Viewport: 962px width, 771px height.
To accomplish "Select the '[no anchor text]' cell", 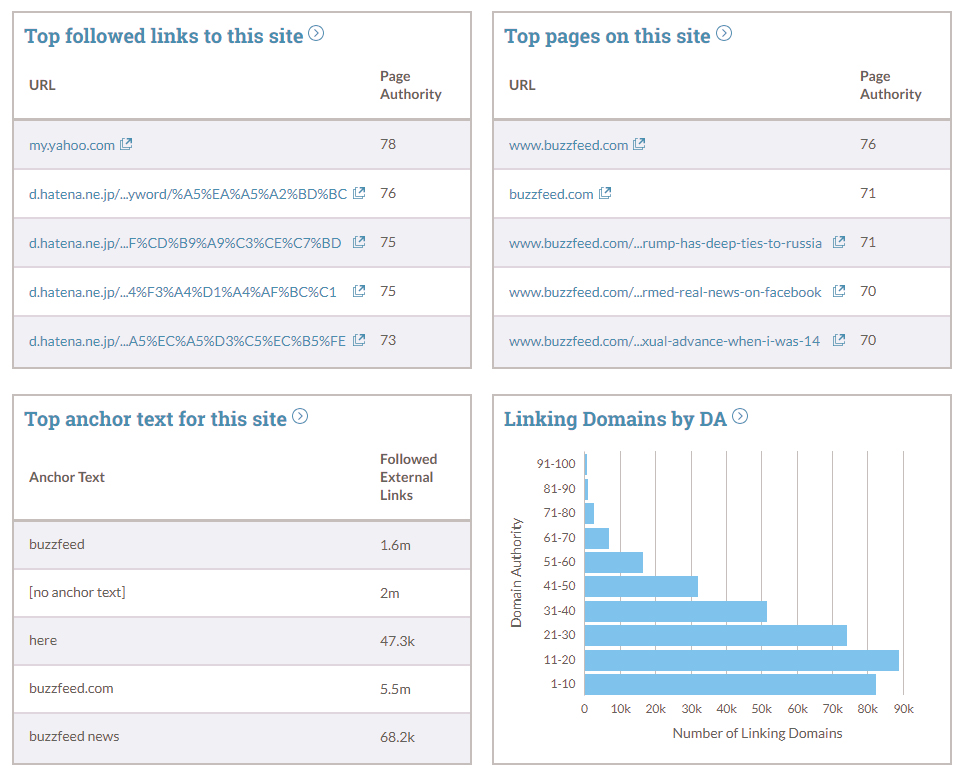I will pyautogui.click(x=77, y=593).
